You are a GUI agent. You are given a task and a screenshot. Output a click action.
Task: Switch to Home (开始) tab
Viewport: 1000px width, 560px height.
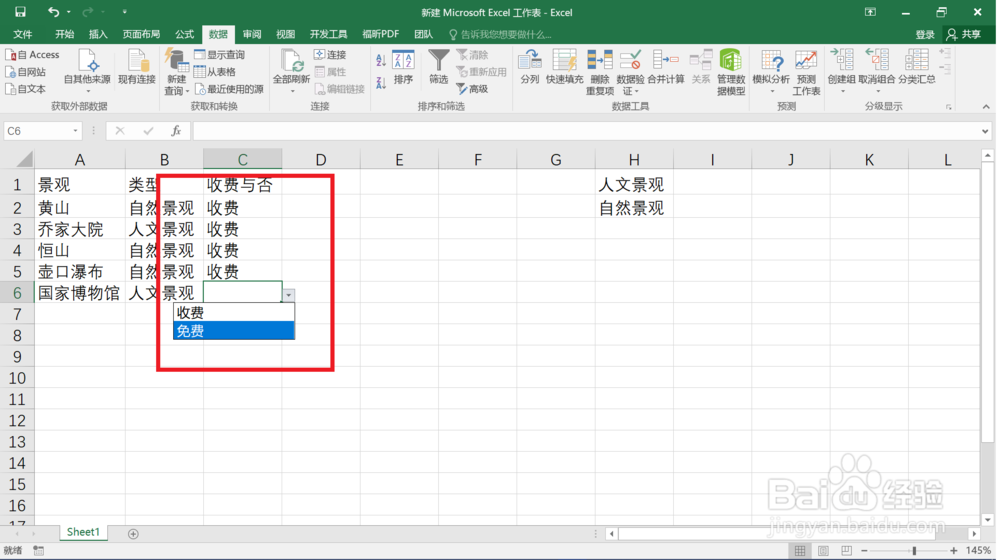point(64,34)
